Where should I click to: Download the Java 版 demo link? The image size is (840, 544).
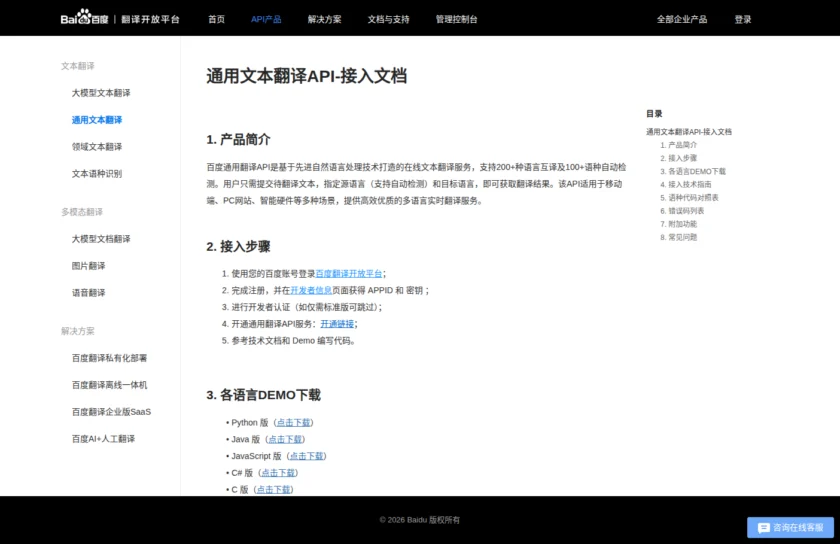point(285,439)
